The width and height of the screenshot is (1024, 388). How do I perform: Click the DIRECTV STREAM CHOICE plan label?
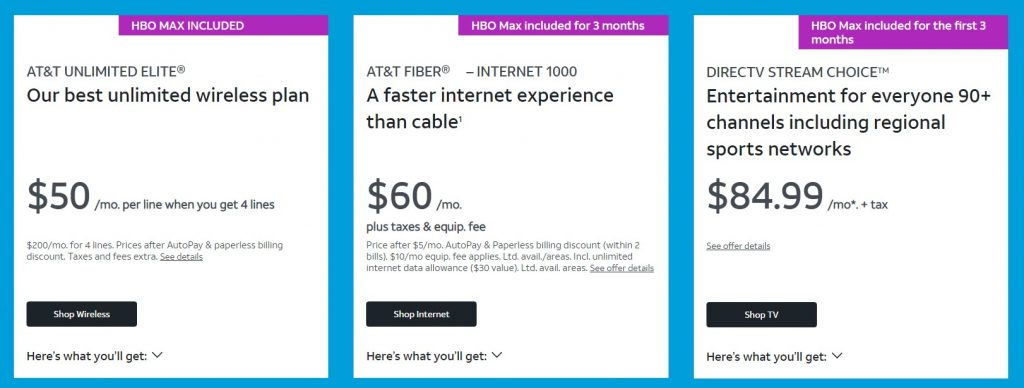(797, 72)
